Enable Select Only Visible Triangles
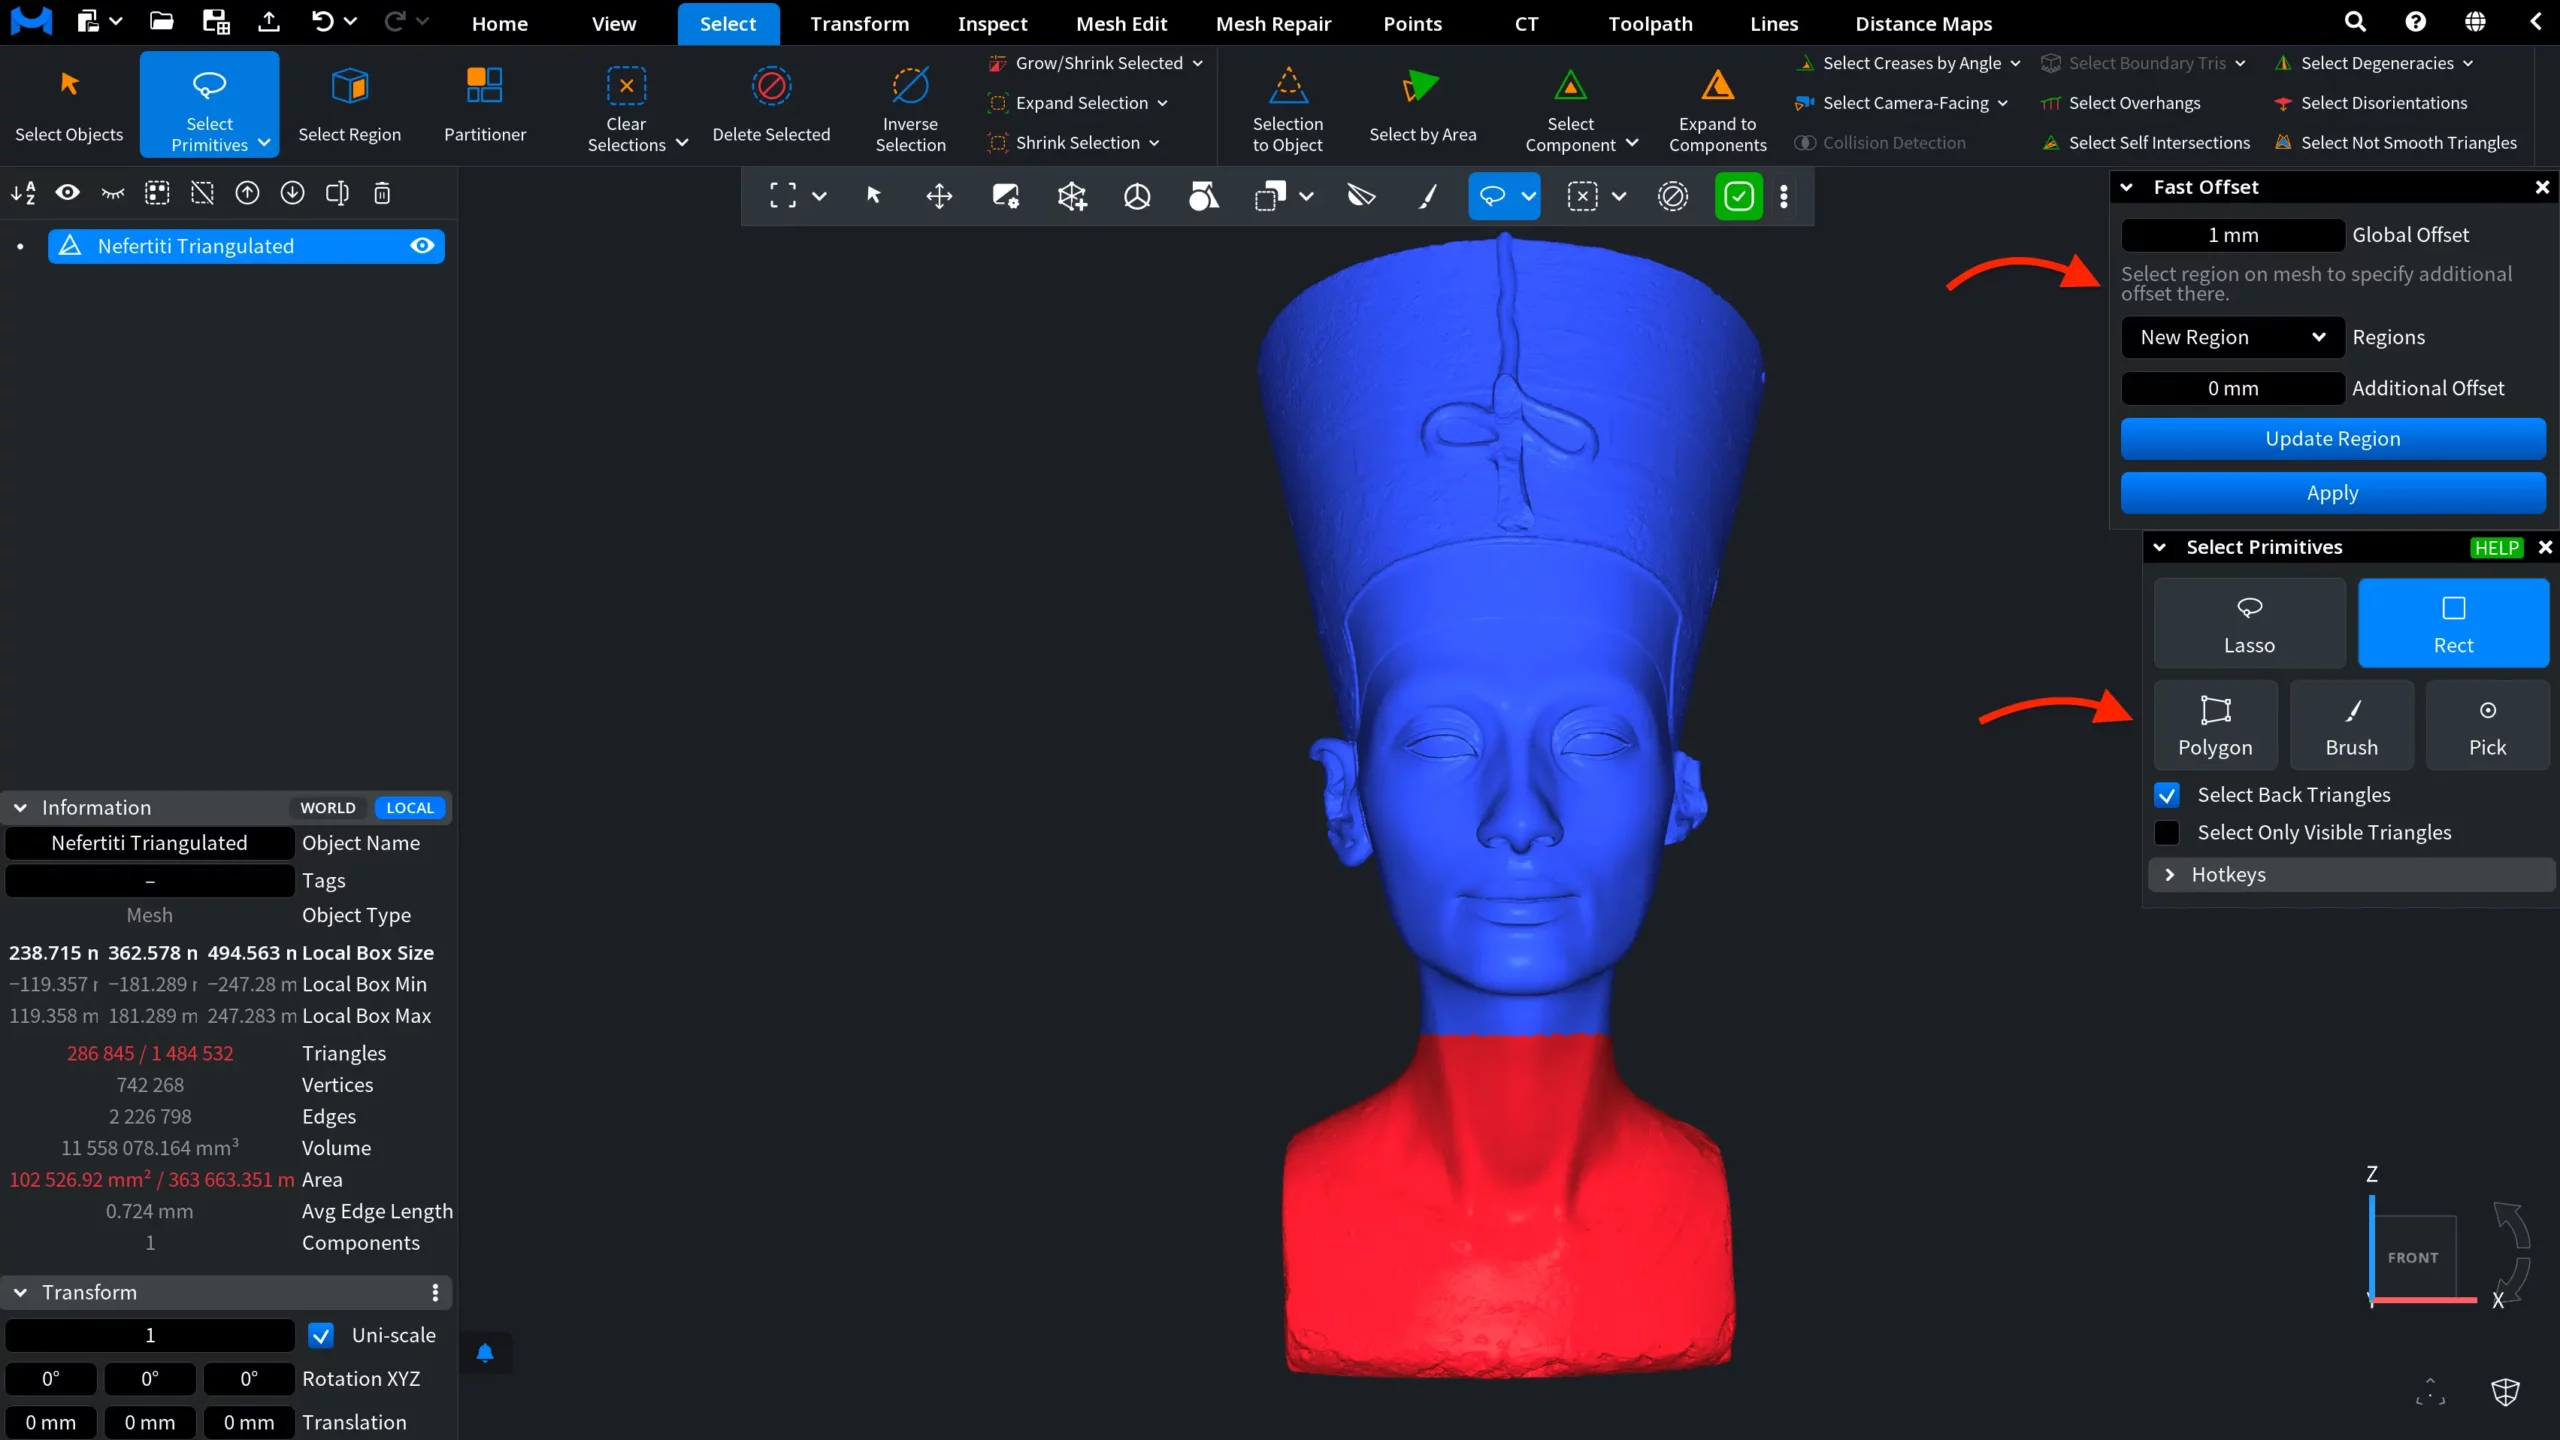The image size is (2560, 1440). point(2167,832)
